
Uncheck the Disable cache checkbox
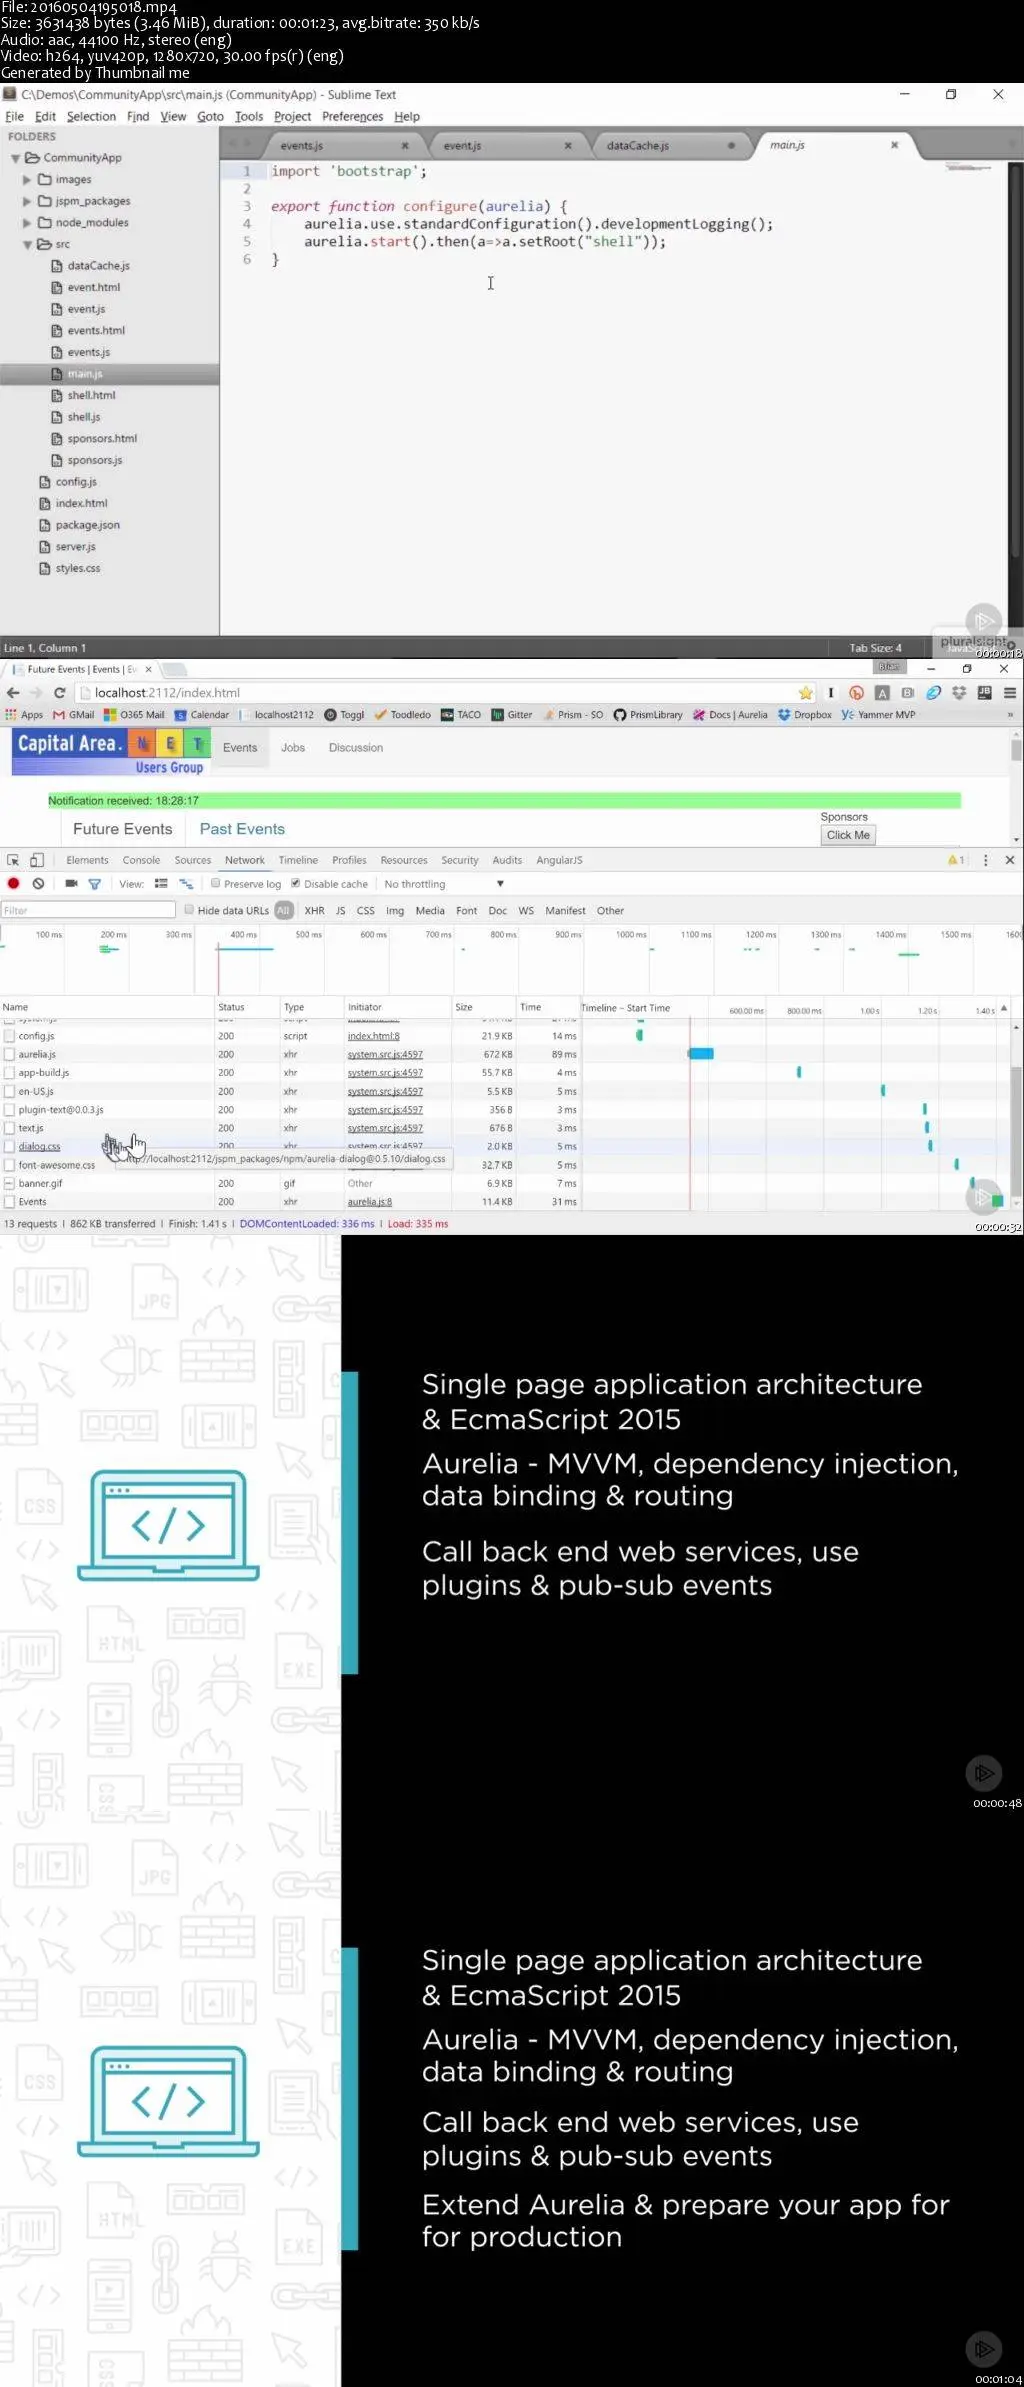pyautogui.click(x=295, y=883)
